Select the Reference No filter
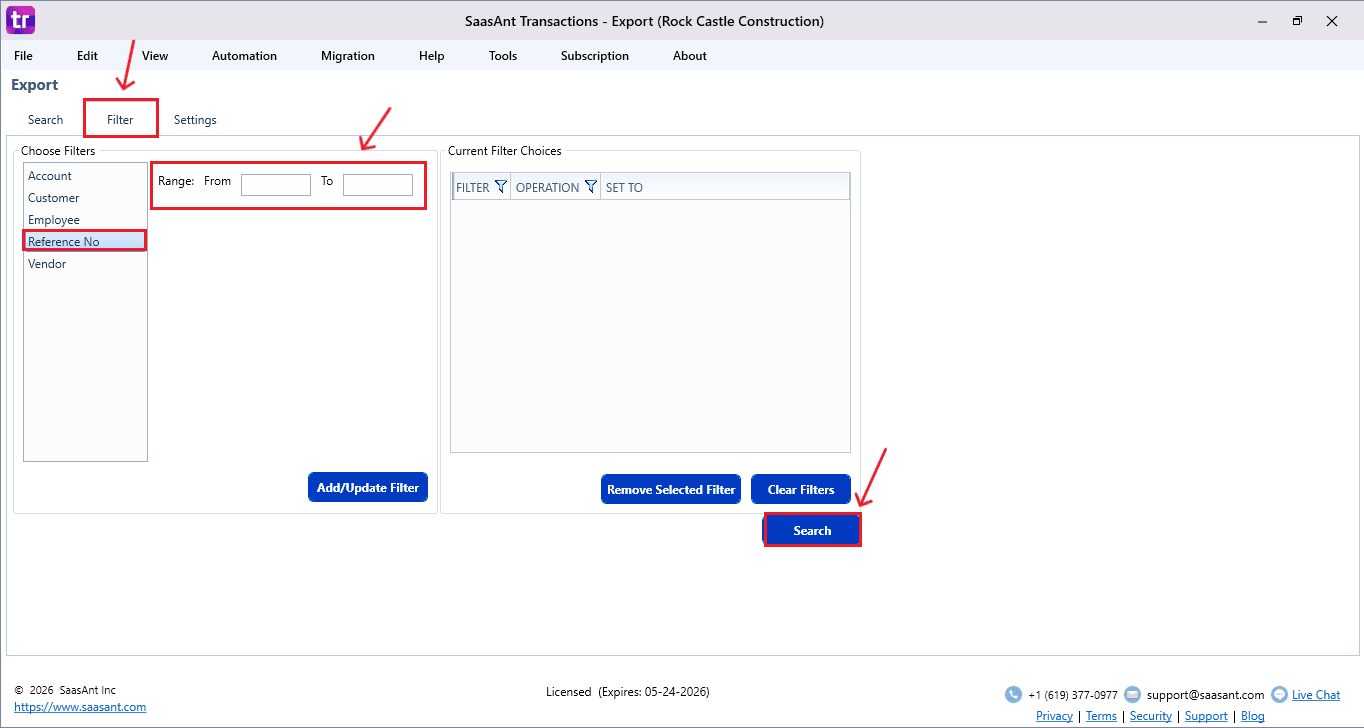The width and height of the screenshot is (1364, 728). click(x=85, y=242)
